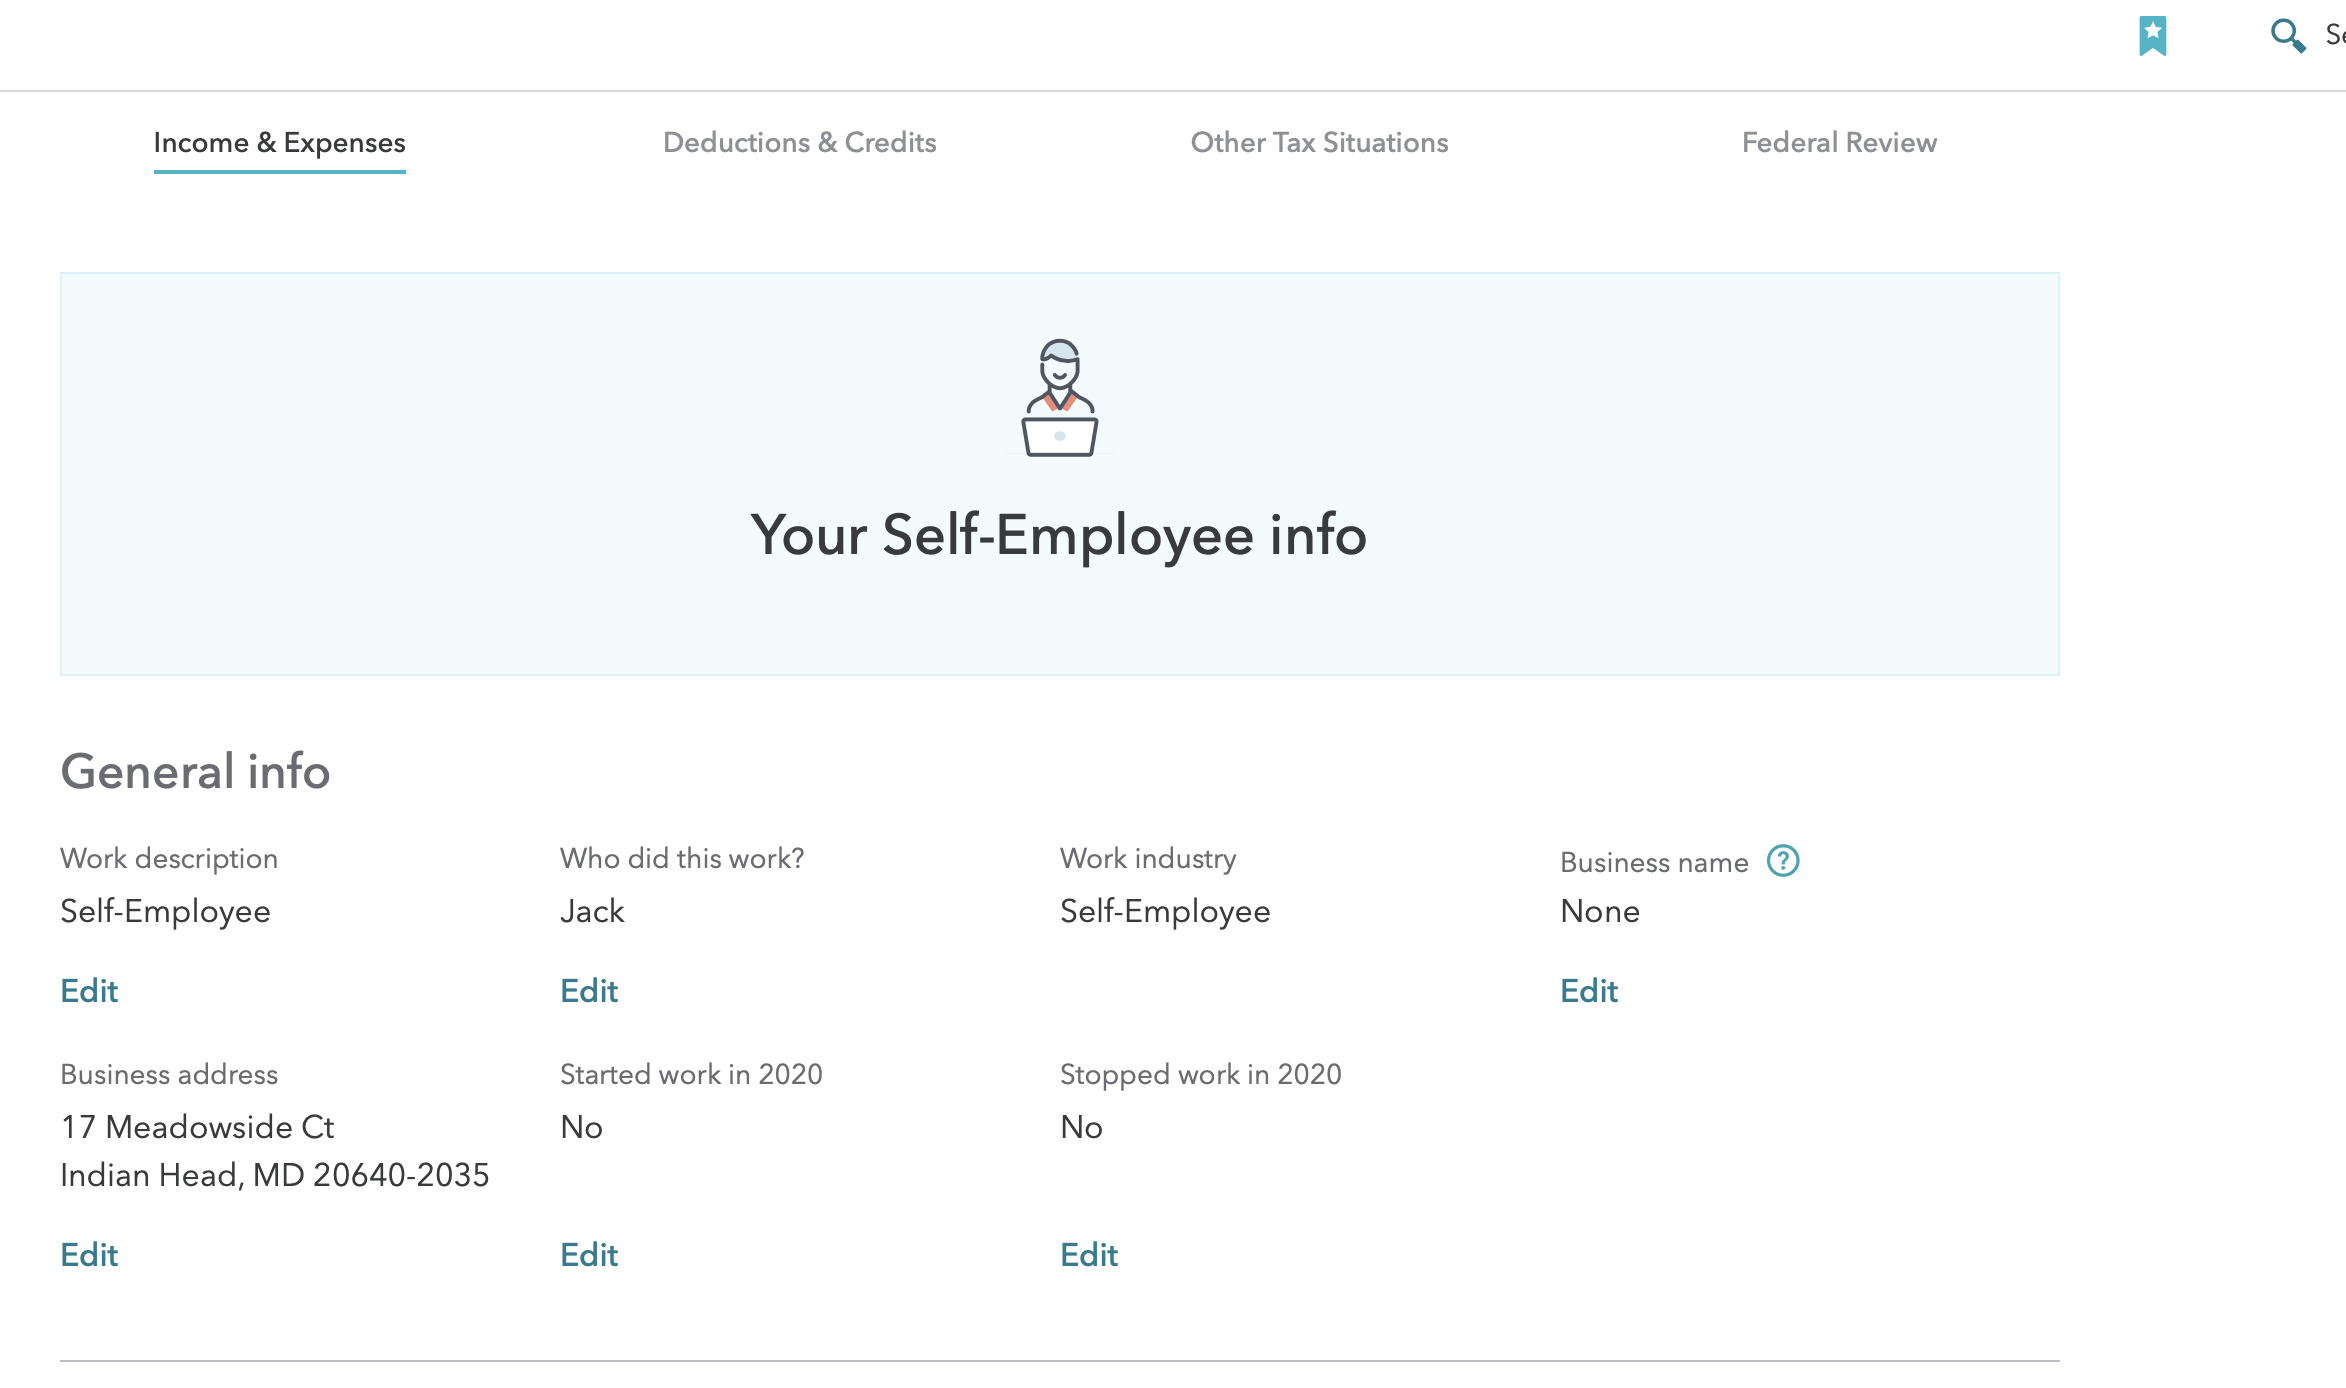Click the Your Self-Employee info heading
Screen dimensions: 2346x1388
click(1059, 535)
